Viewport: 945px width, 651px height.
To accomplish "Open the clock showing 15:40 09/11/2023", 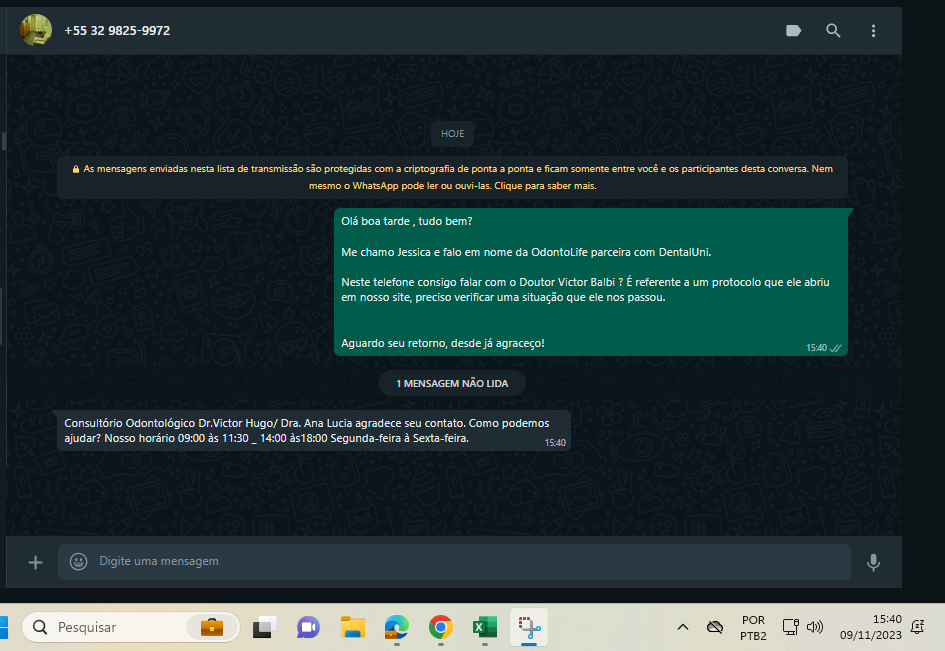I will click(x=871, y=627).
